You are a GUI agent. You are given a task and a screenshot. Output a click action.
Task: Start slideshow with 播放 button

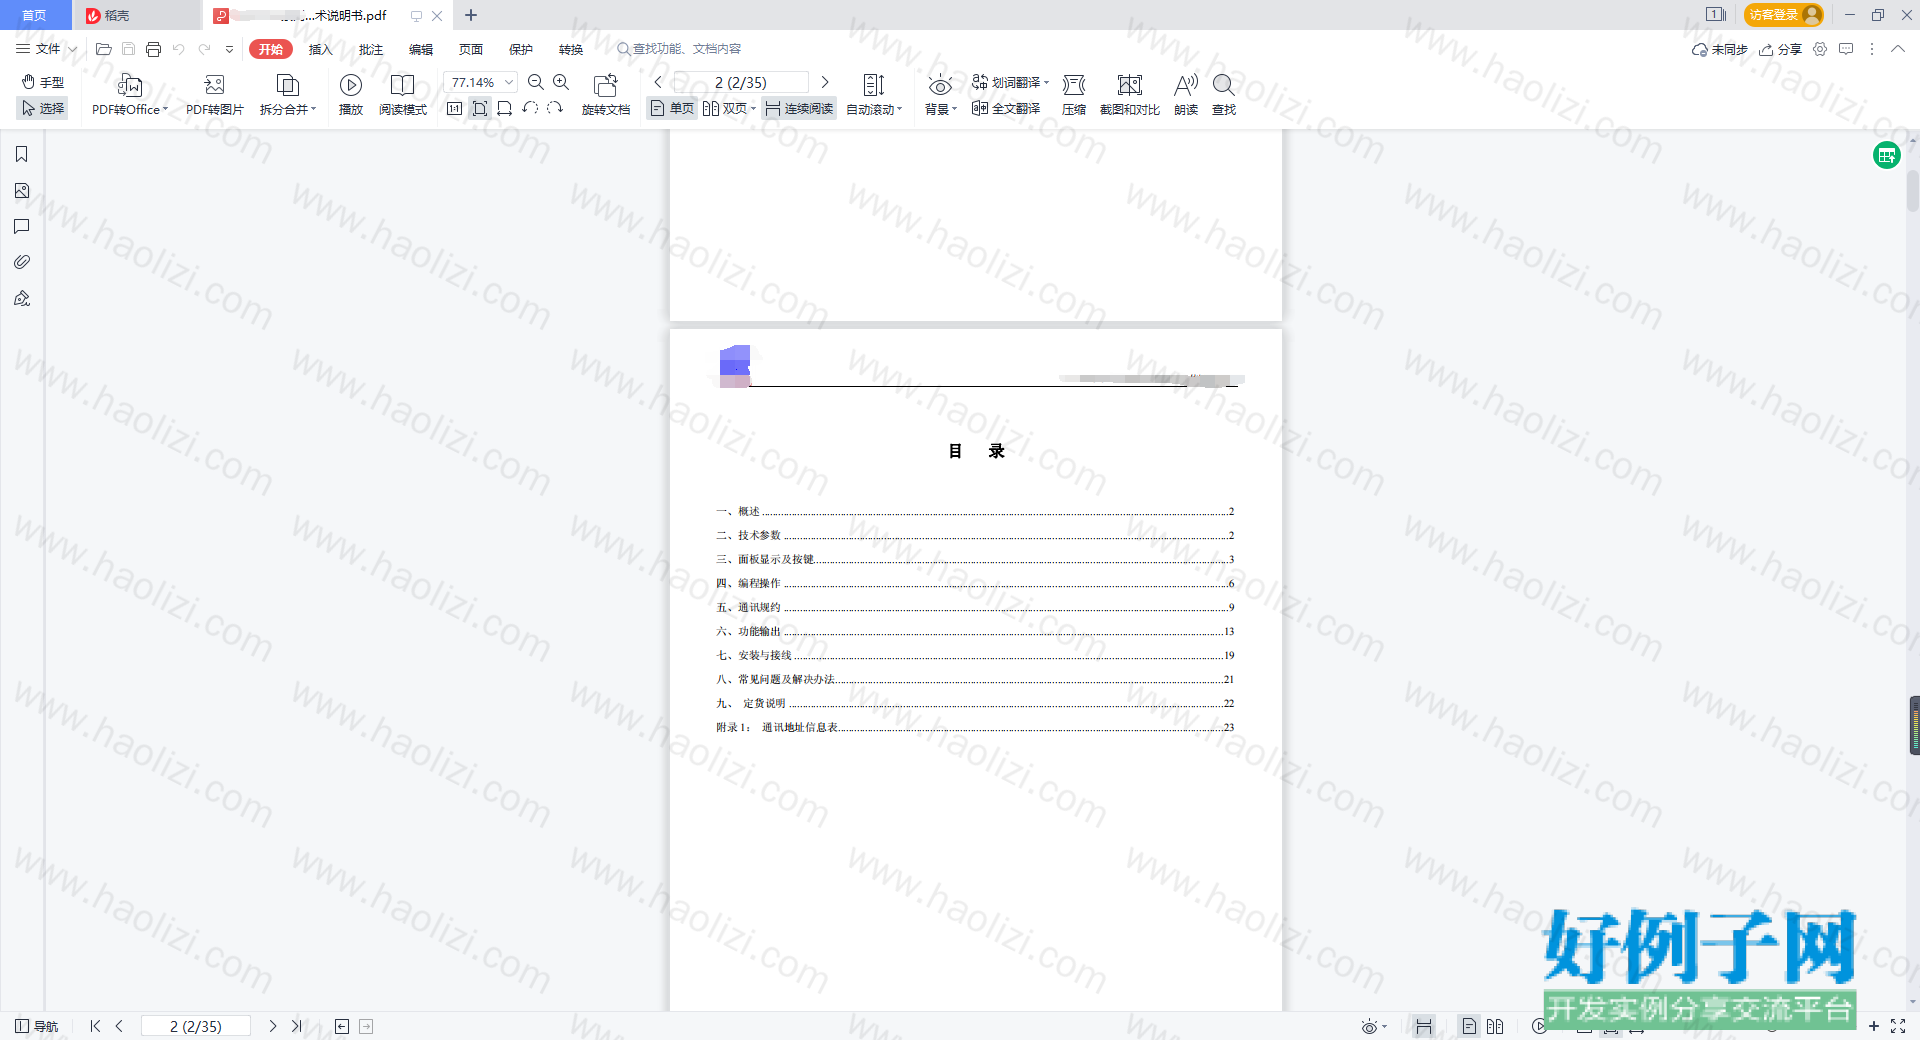click(351, 95)
